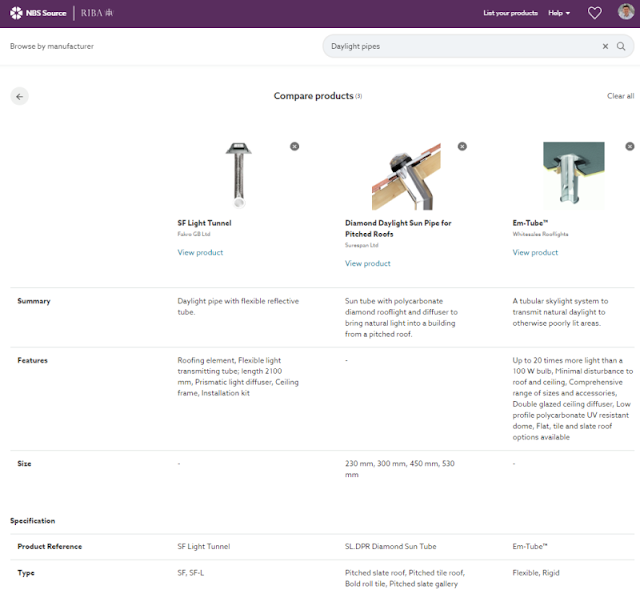Click summary 'A tubular skylight system' text
The width and height of the screenshot is (640, 590).
(560, 312)
